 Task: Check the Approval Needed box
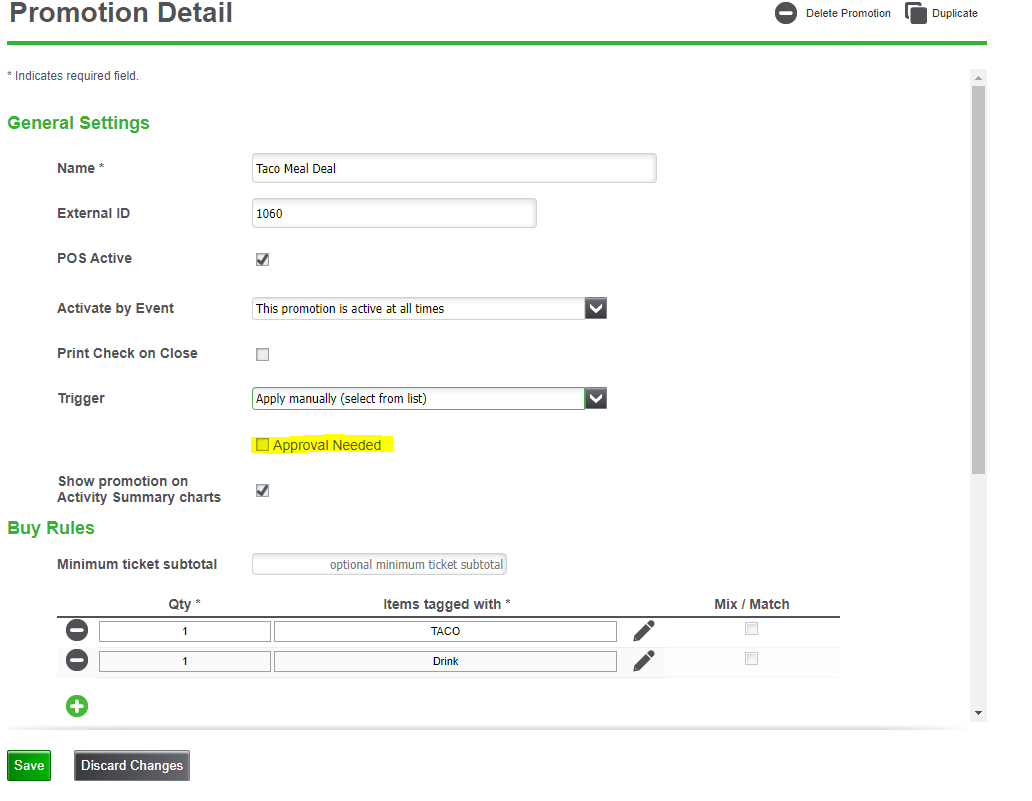263,445
